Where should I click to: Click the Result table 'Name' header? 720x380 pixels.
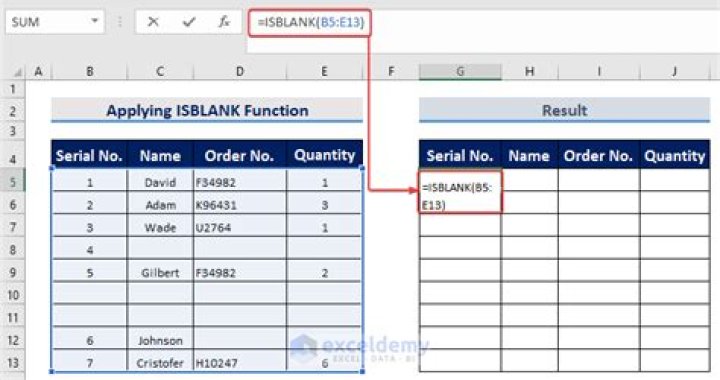pyautogui.click(x=529, y=156)
